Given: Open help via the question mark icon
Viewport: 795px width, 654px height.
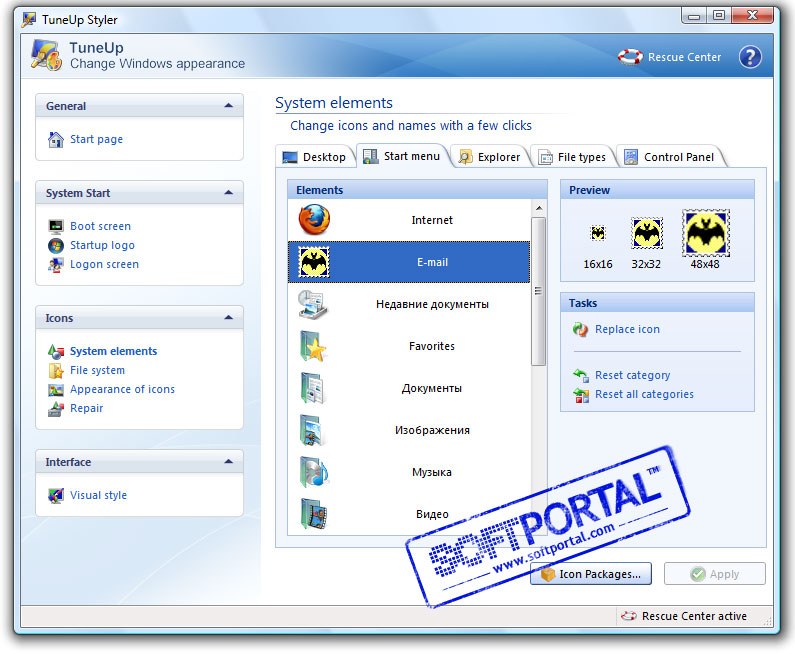Looking at the screenshot, I should click(750, 57).
